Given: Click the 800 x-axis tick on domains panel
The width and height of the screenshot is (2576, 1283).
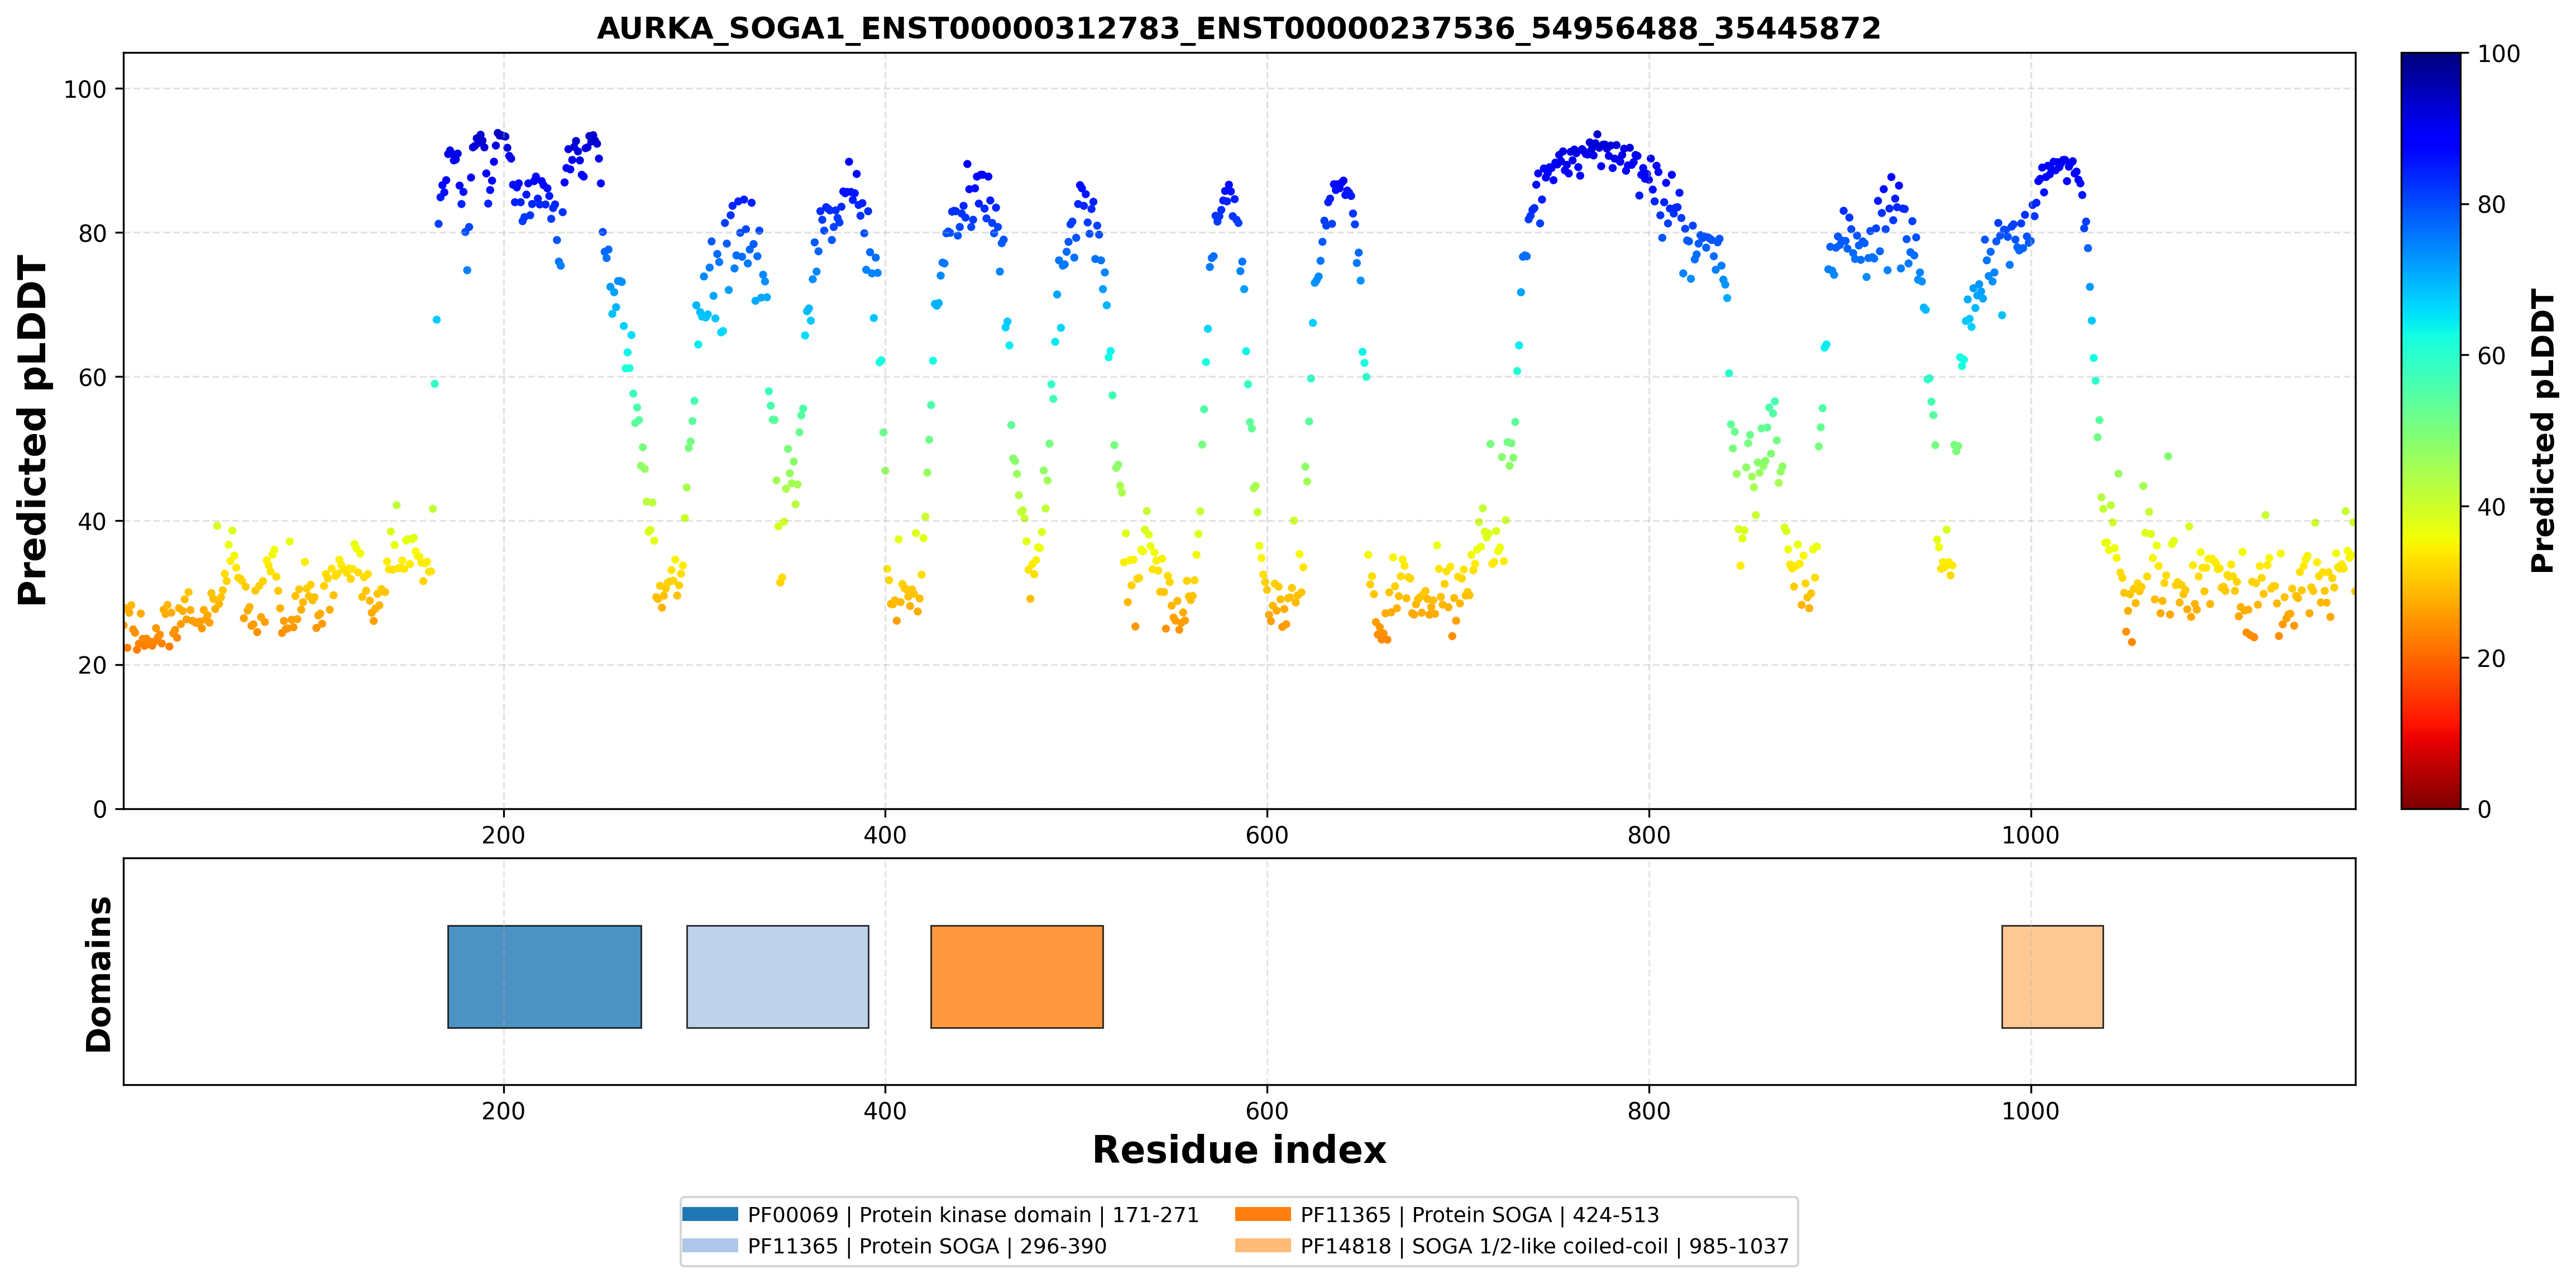Looking at the screenshot, I should [x=1648, y=1111].
